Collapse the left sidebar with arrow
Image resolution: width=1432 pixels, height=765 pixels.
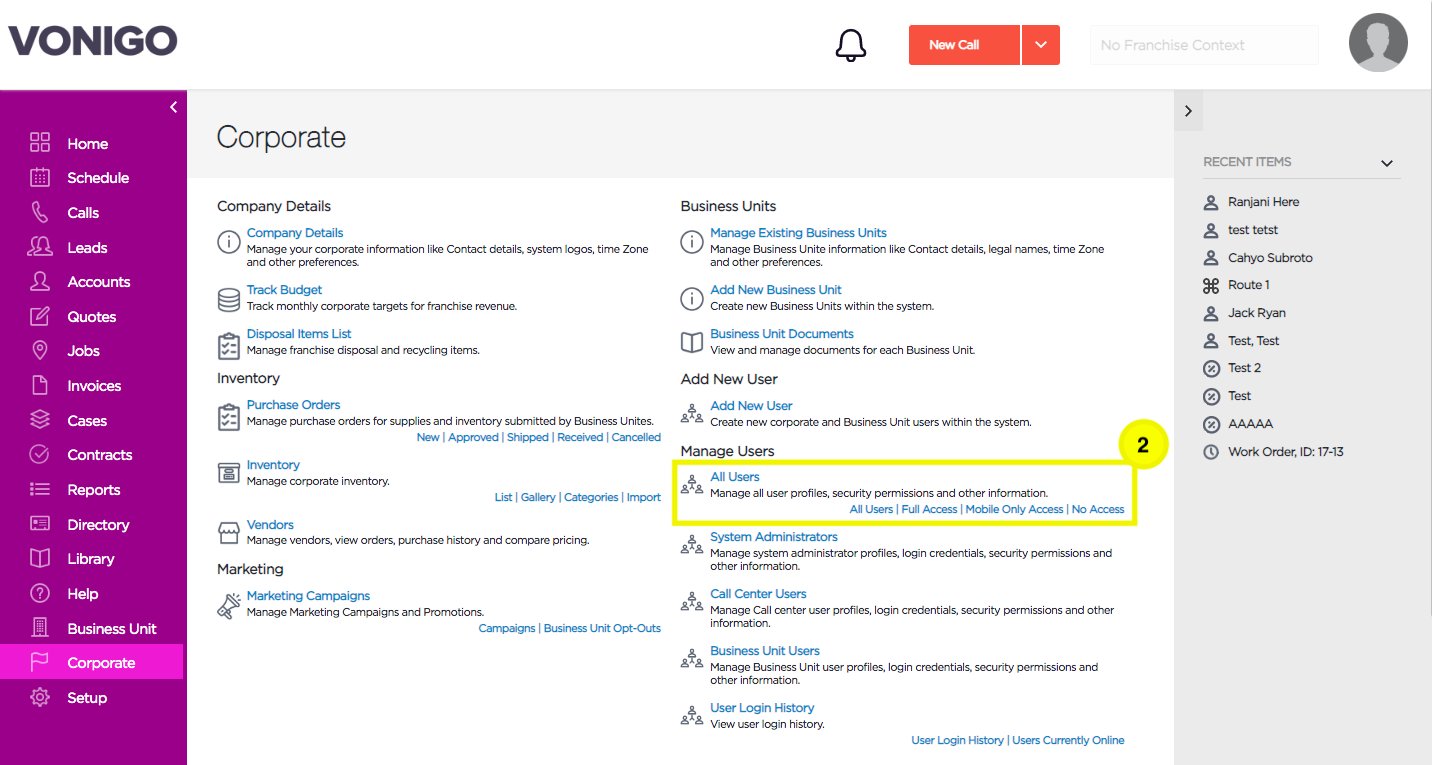[173, 107]
